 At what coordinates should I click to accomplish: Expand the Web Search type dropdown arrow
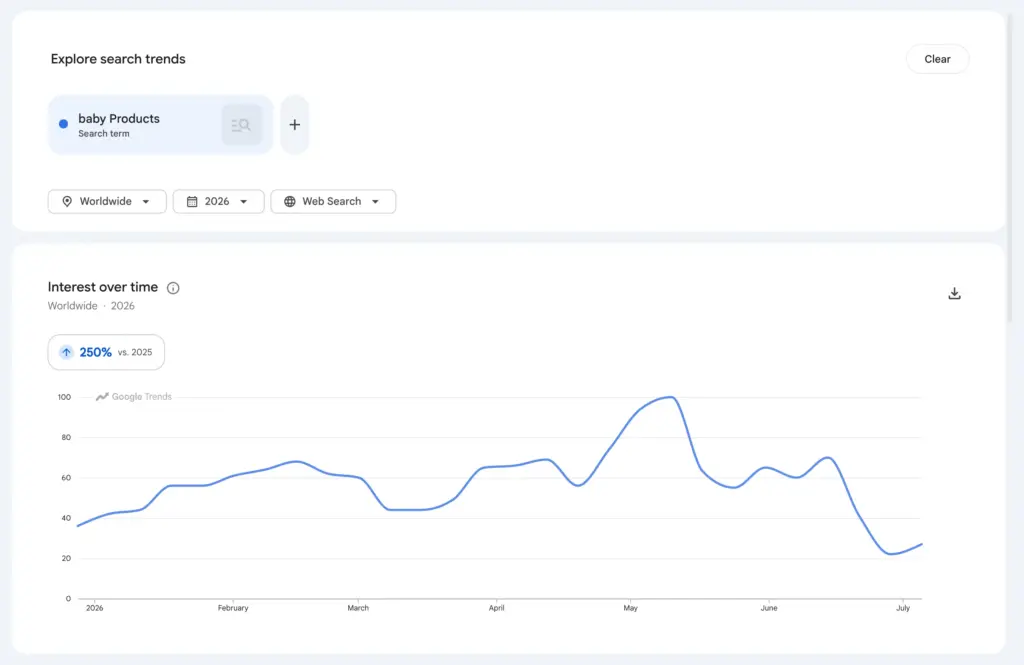[376, 201]
